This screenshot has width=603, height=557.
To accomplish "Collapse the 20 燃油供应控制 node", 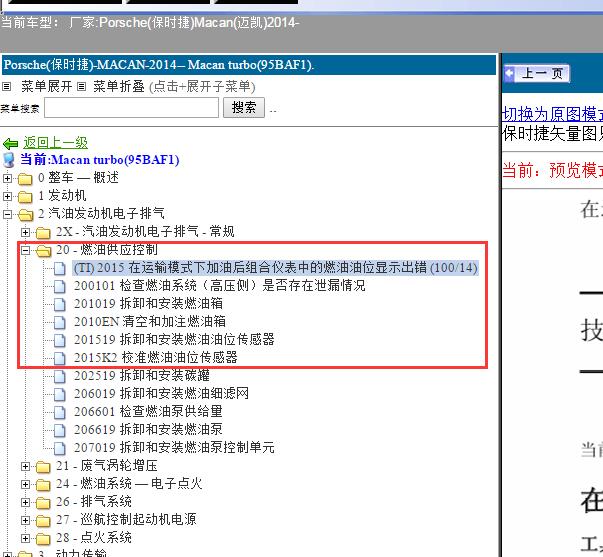I will point(25,250).
